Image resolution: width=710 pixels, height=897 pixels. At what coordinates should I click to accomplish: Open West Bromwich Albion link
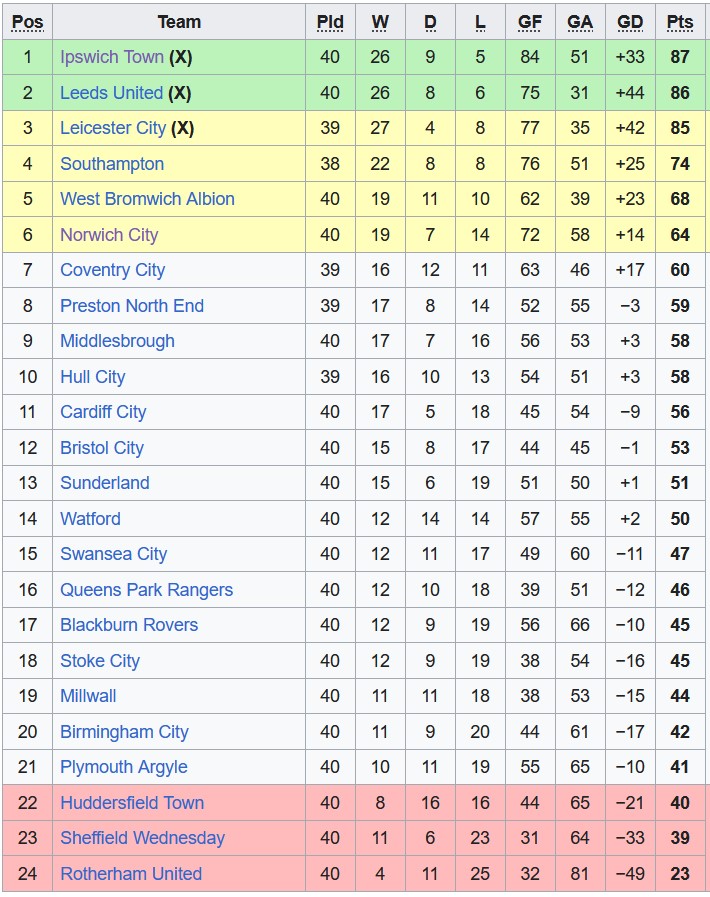pos(147,199)
